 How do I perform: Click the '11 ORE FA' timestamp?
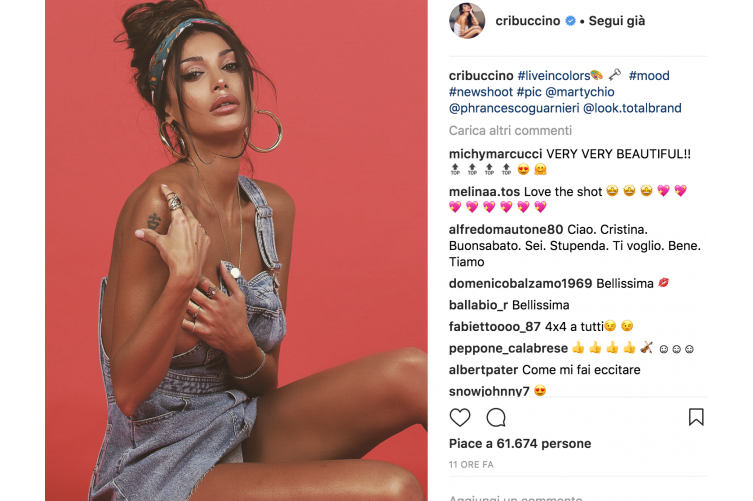(471, 465)
